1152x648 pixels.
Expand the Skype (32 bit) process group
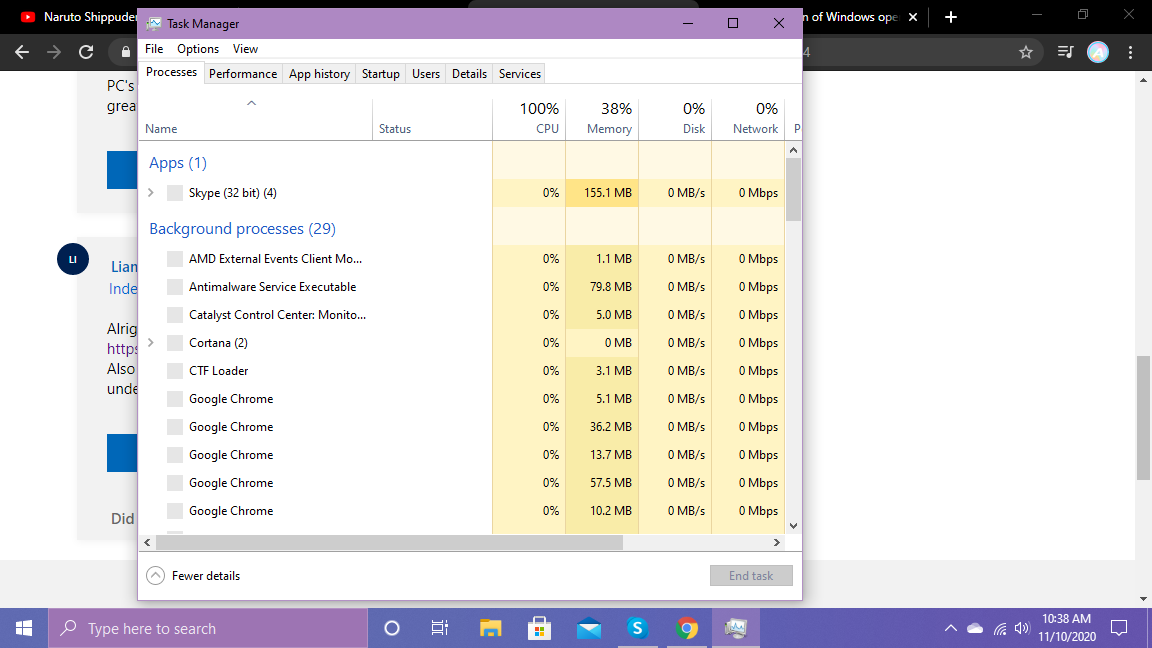point(151,192)
